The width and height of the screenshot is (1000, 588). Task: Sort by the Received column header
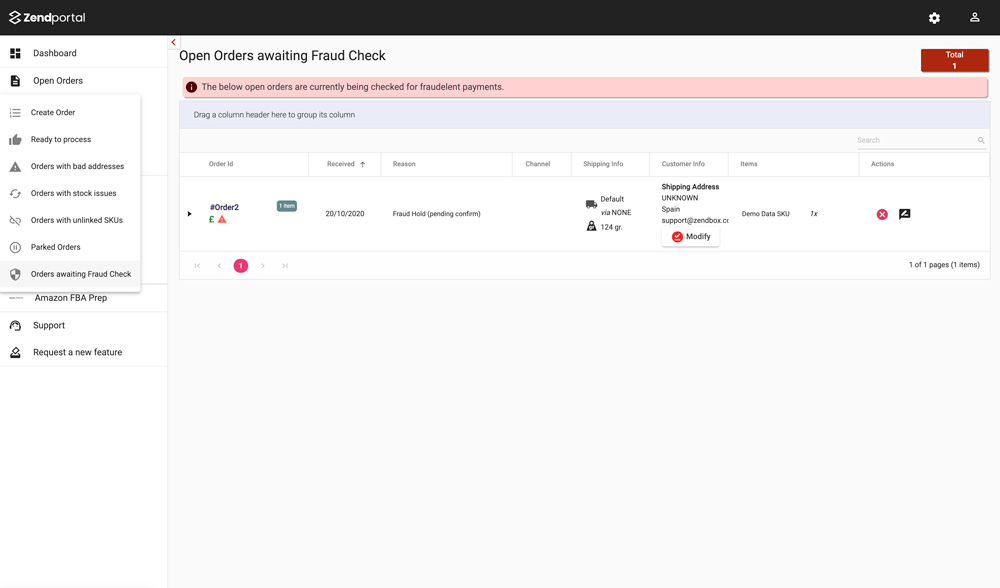tap(341, 164)
